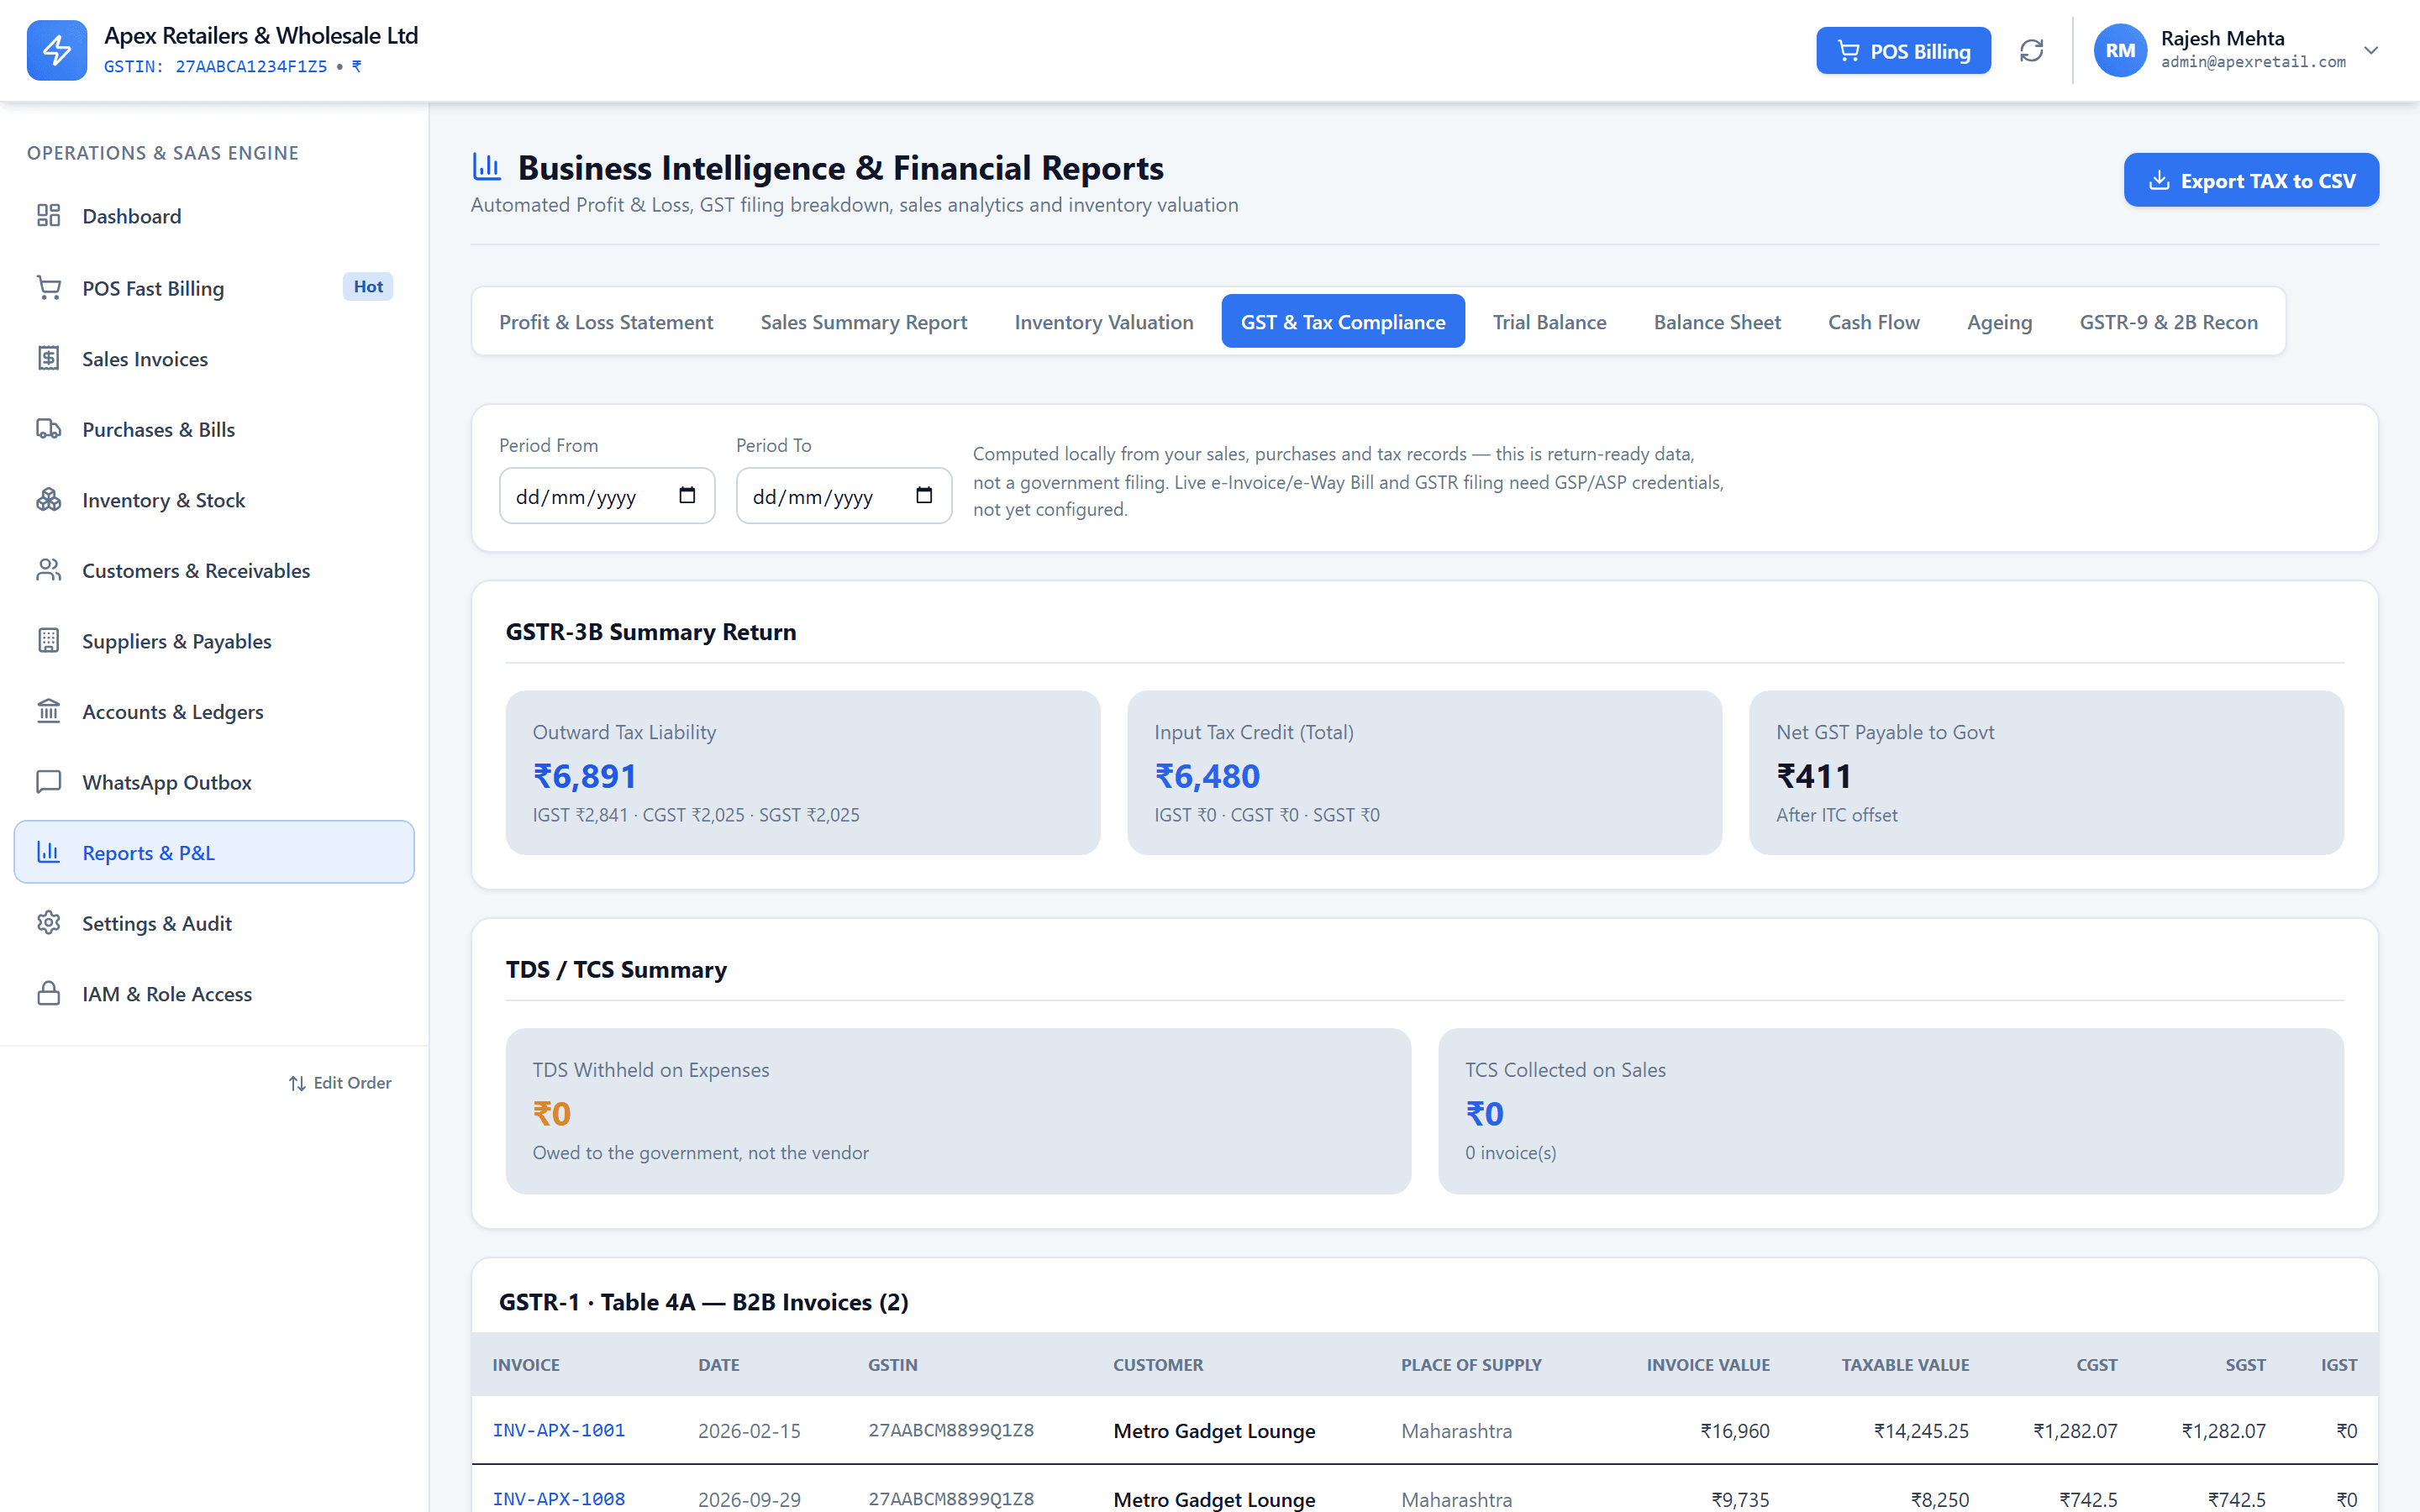Open Settings & Audit

[x=214, y=923]
